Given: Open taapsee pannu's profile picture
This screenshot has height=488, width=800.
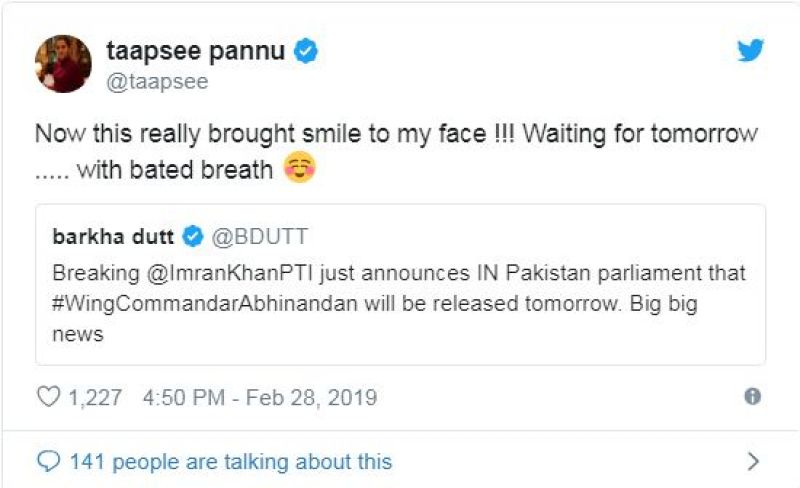Looking at the screenshot, I should tap(63, 64).
